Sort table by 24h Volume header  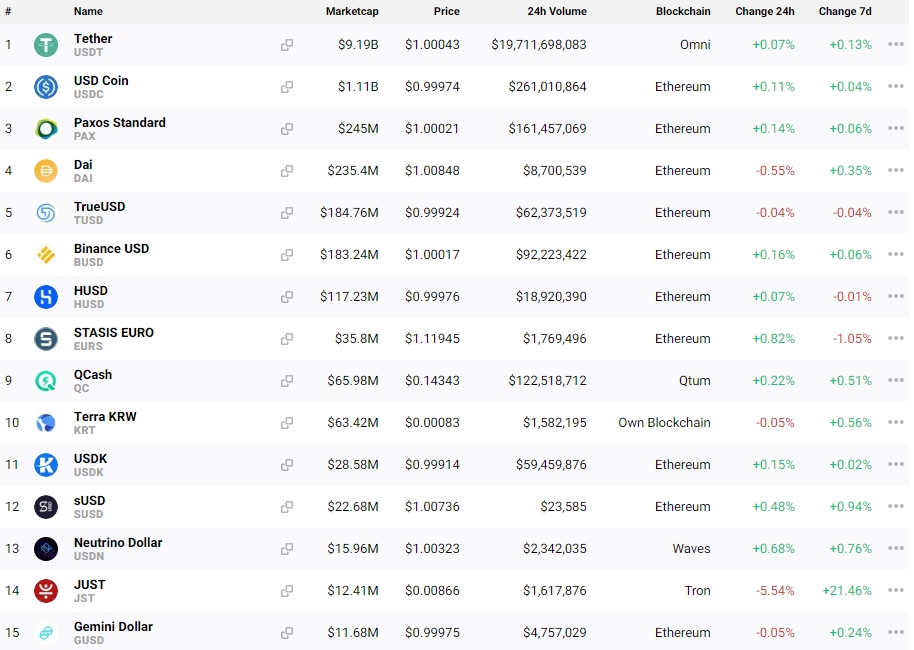click(557, 11)
